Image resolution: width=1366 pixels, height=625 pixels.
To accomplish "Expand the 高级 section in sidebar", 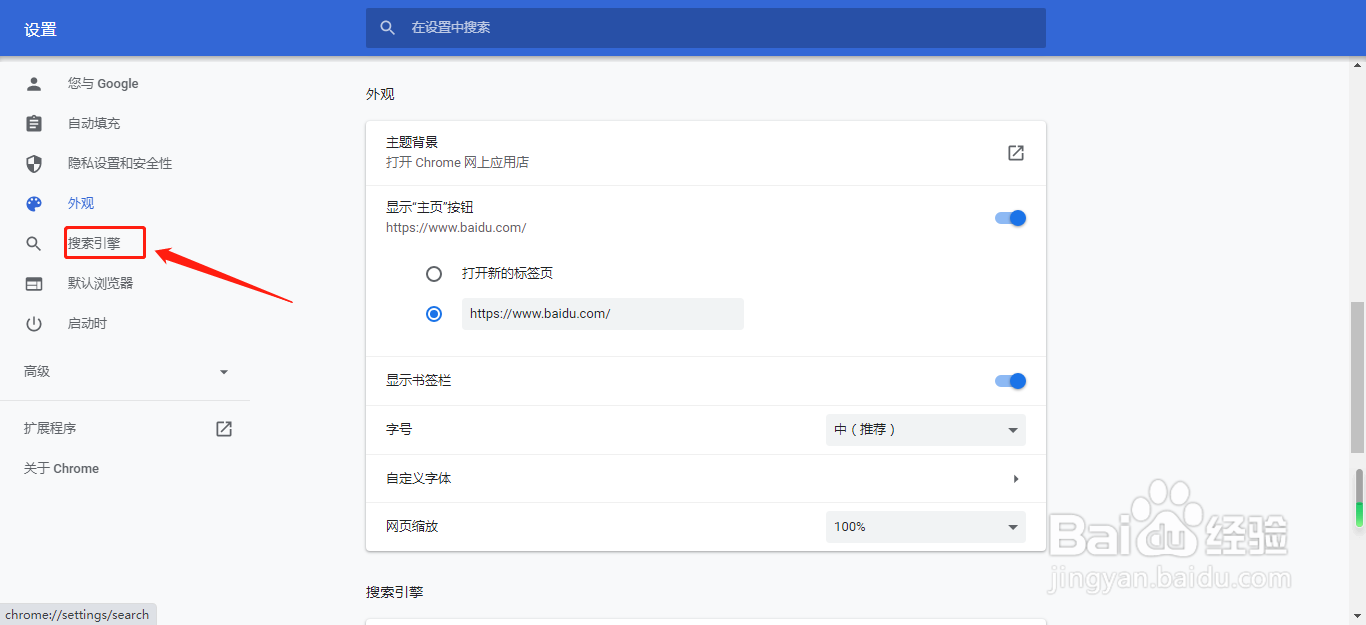I will pos(126,372).
